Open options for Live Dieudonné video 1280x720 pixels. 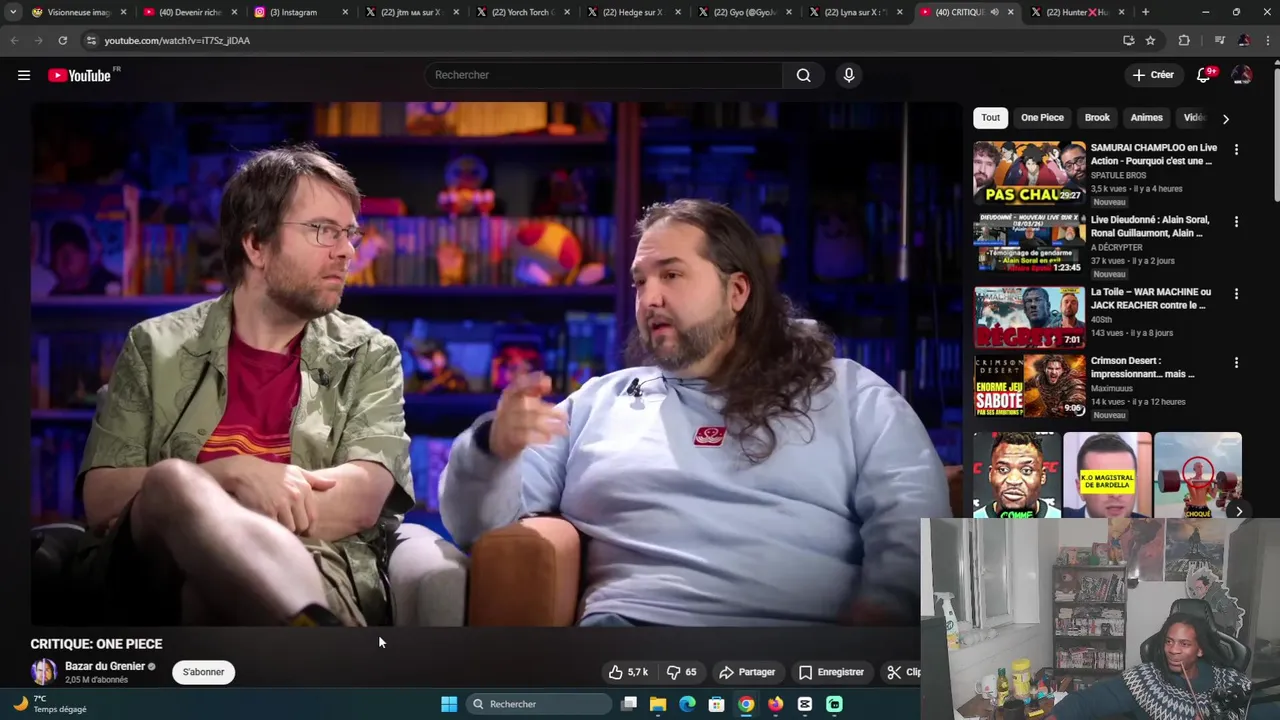[1236, 222]
